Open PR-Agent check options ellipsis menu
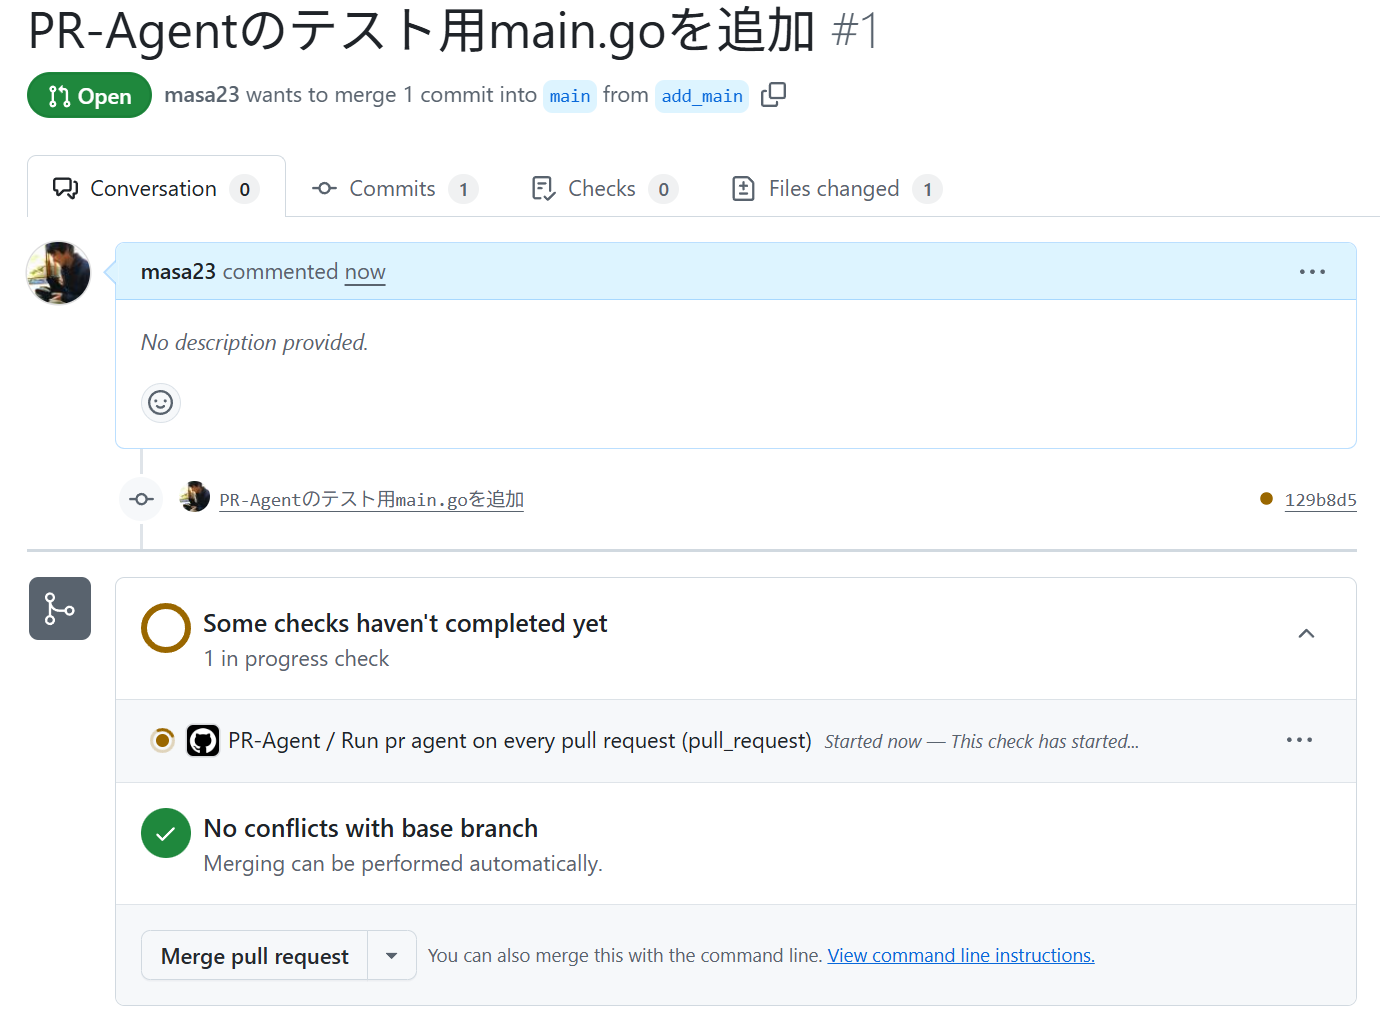The width and height of the screenshot is (1380, 1015). (1299, 740)
